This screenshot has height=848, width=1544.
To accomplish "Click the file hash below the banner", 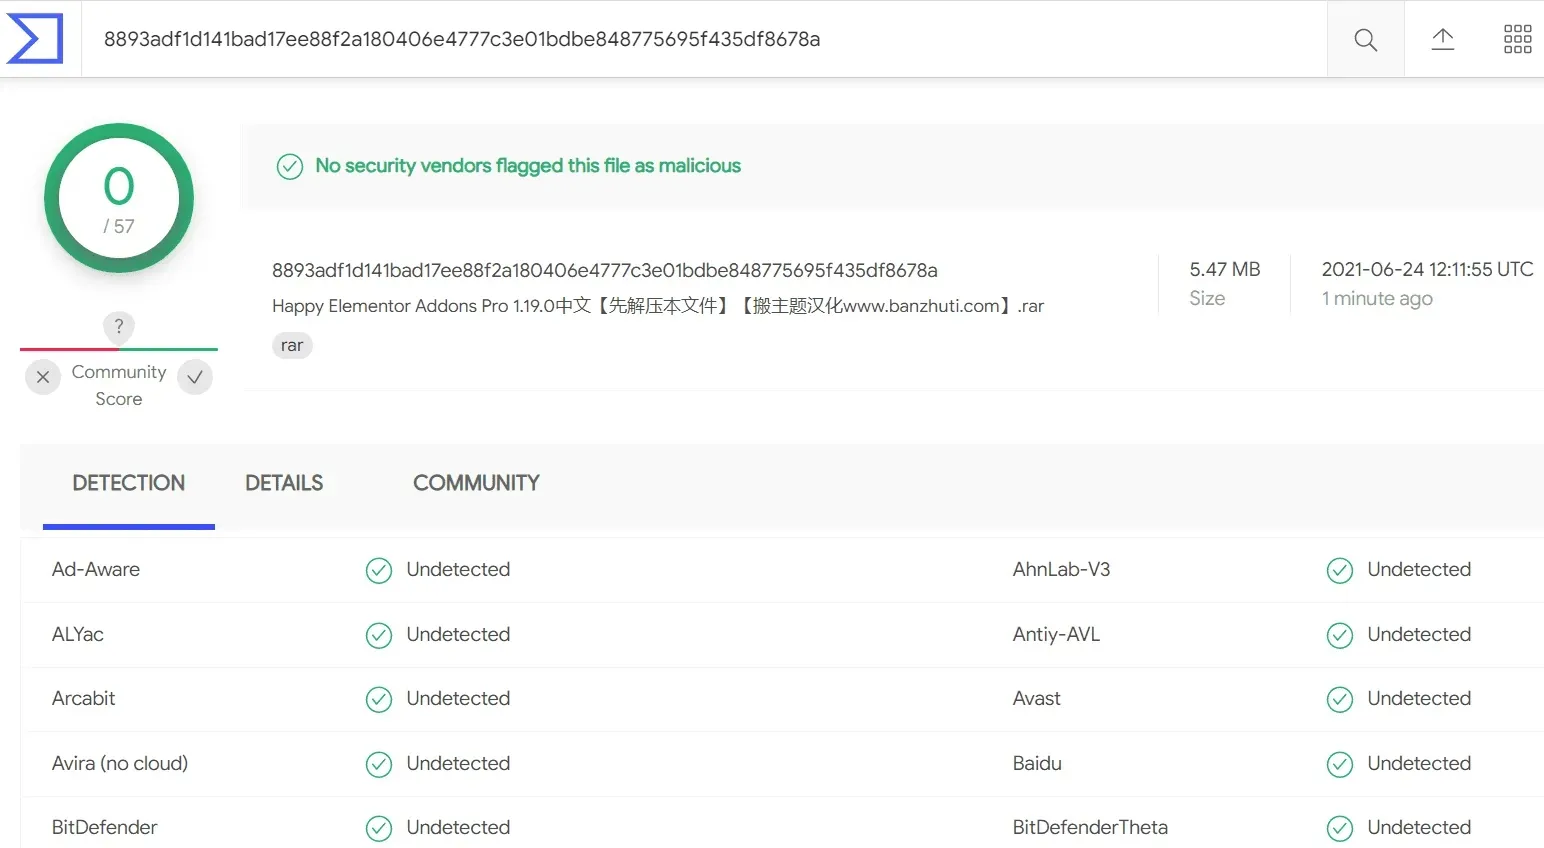I will tap(605, 270).
